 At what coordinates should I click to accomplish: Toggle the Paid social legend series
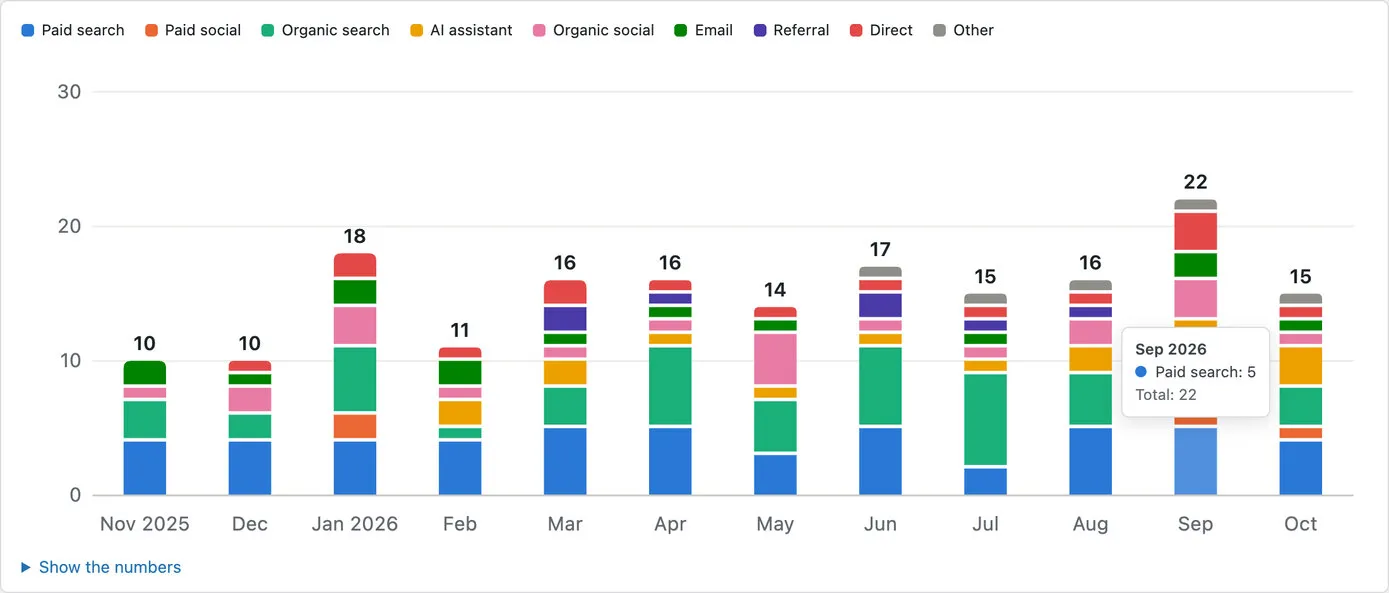pos(193,30)
